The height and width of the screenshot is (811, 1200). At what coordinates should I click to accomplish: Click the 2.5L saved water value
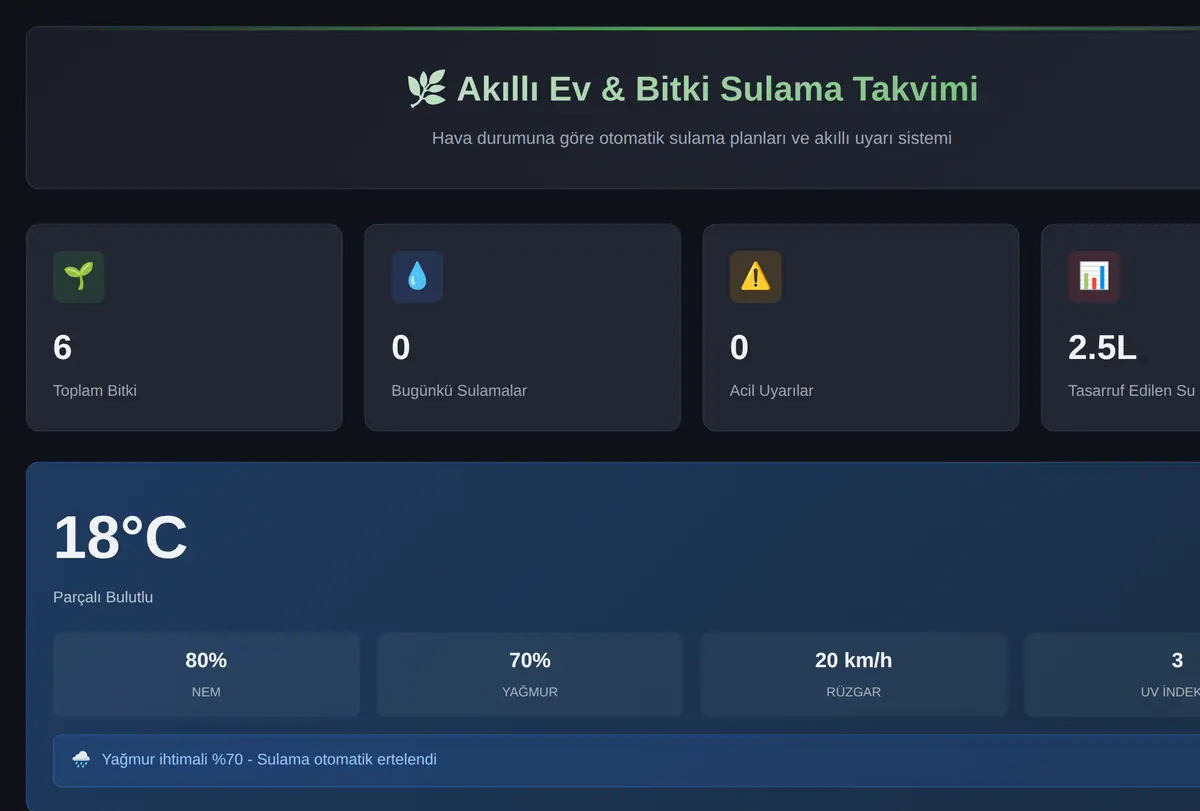(1102, 348)
